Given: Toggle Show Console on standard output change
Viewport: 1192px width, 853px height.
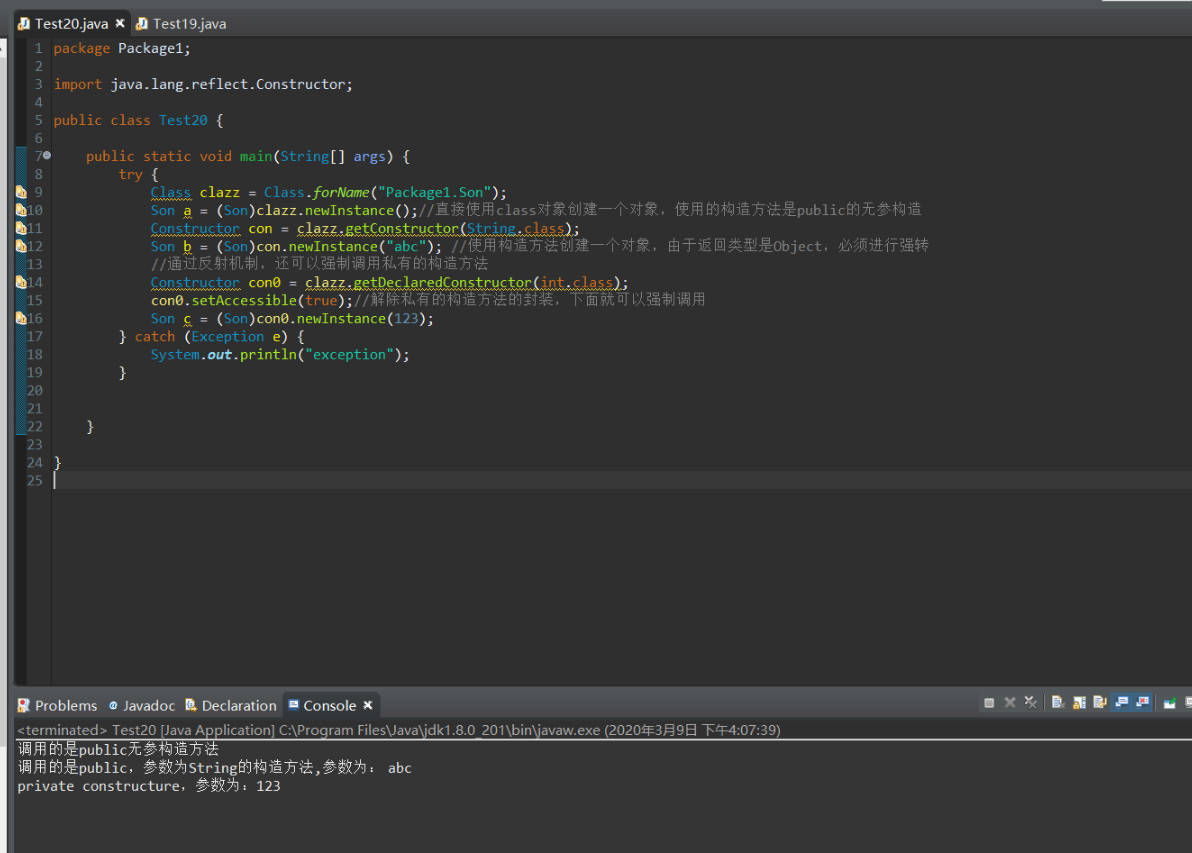Looking at the screenshot, I should pos(1121,704).
